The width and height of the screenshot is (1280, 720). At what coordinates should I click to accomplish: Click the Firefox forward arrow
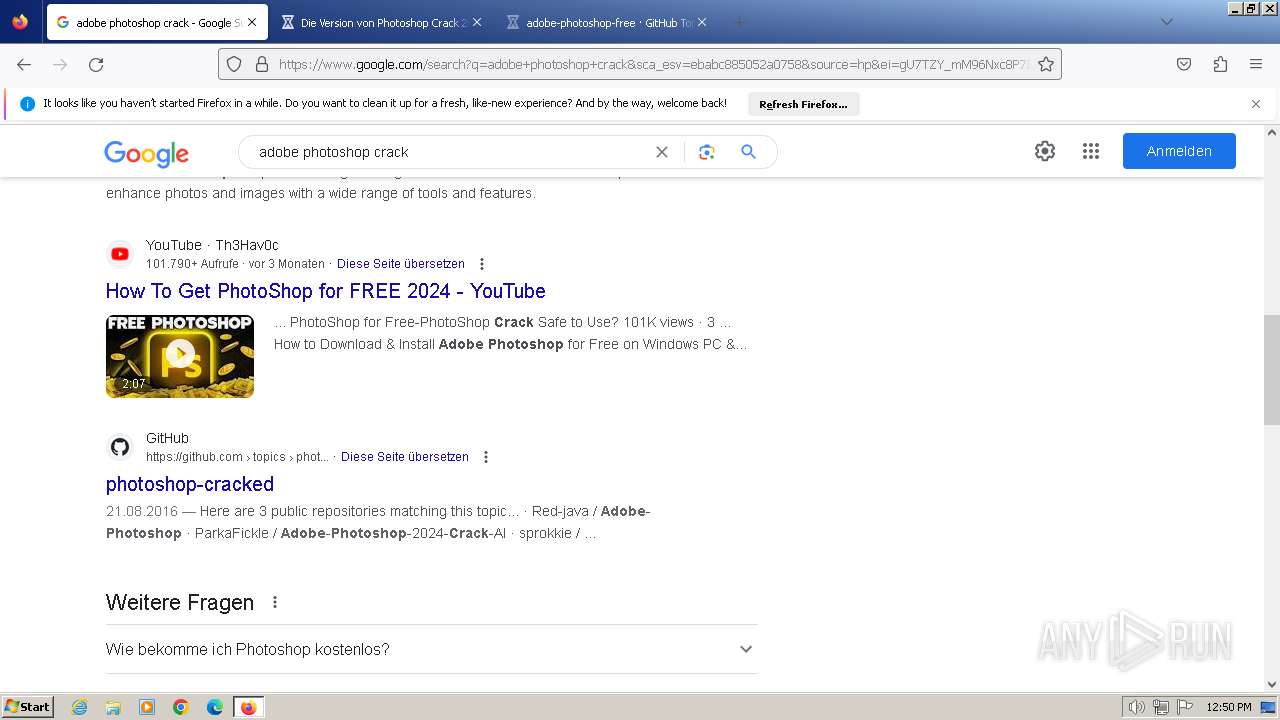click(60, 64)
